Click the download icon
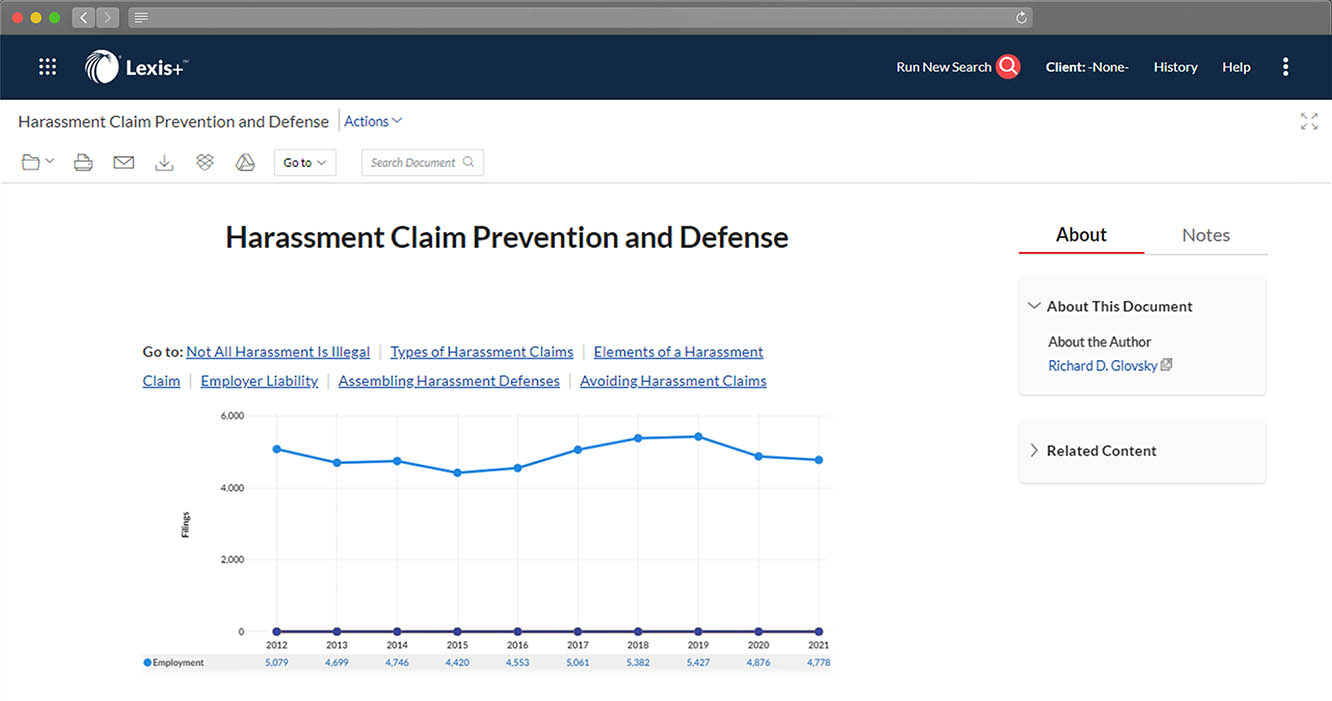The height and width of the screenshot is (701, 1332). coord(164,162)
